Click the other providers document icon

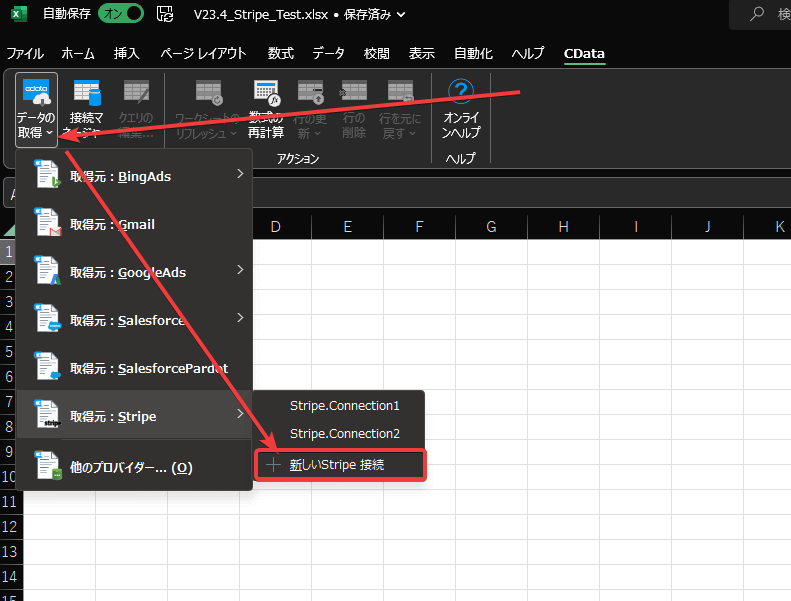tap(47, 465)
